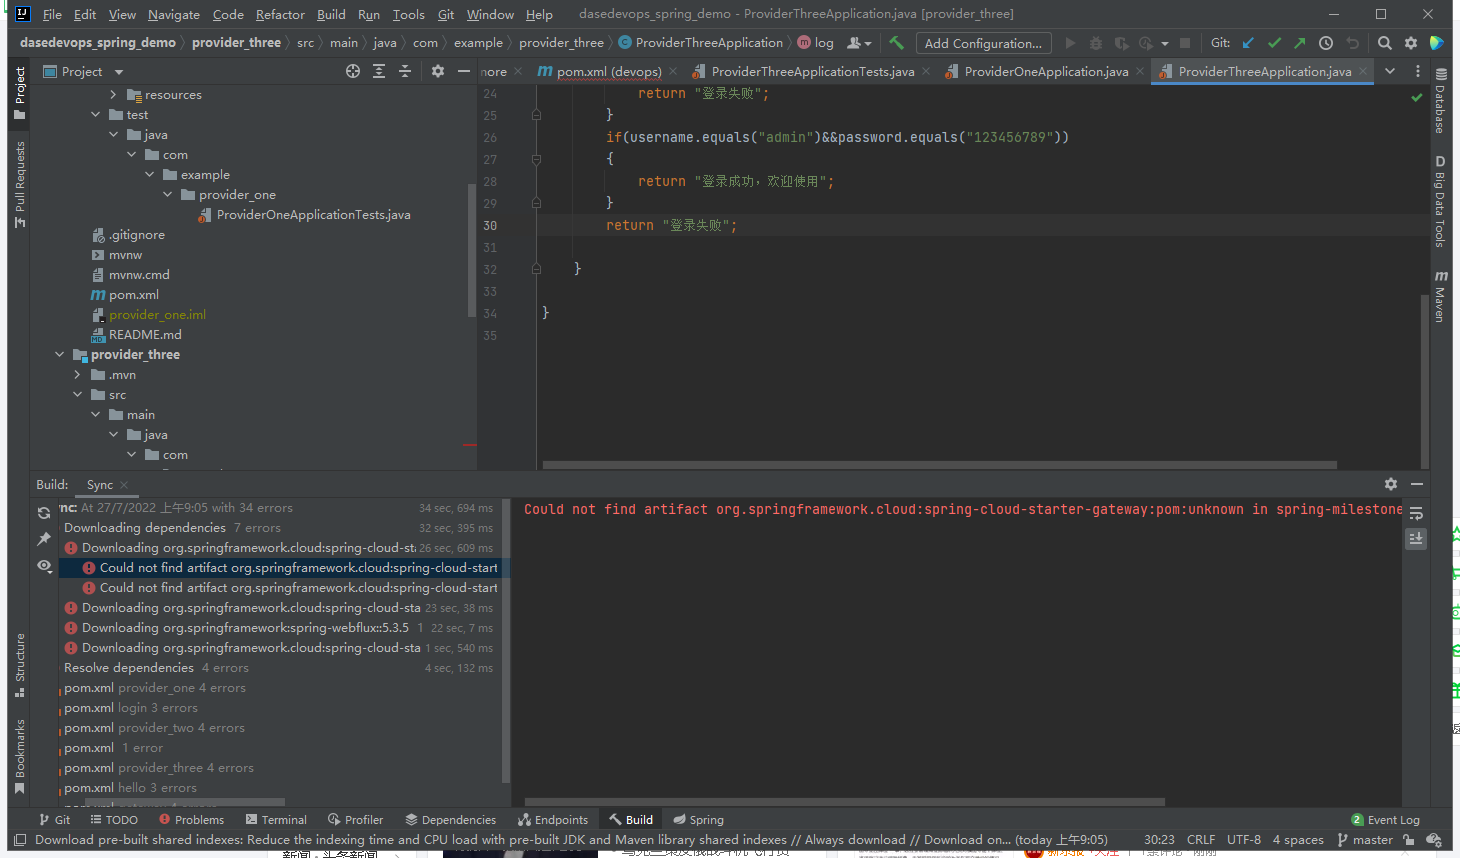Toggle soft-wrap in build output
The height and width of the screenshot is (858, 1460).
[1416, 513]
